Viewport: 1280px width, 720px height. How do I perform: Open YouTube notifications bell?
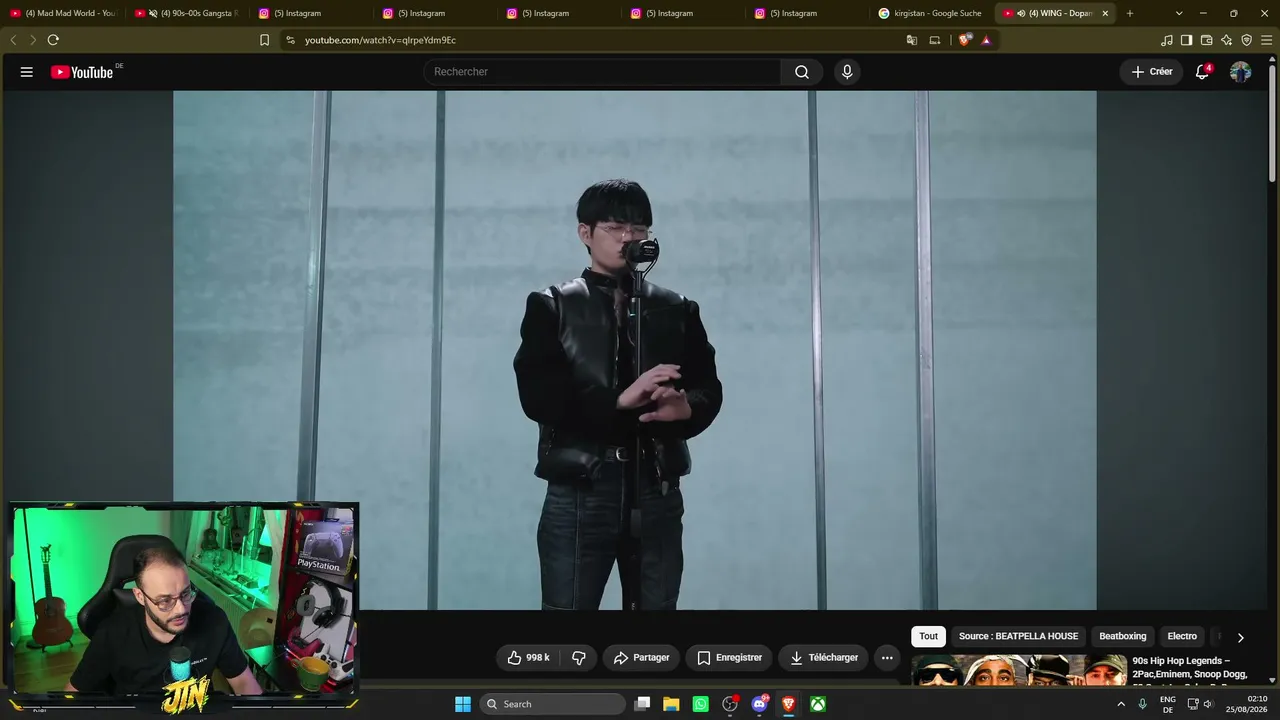(x=1203, y=72)
